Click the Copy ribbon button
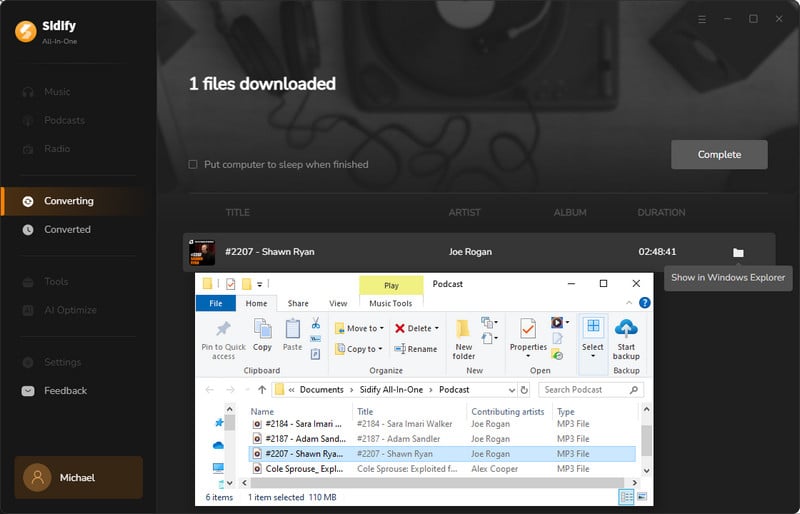 point(262,335)
